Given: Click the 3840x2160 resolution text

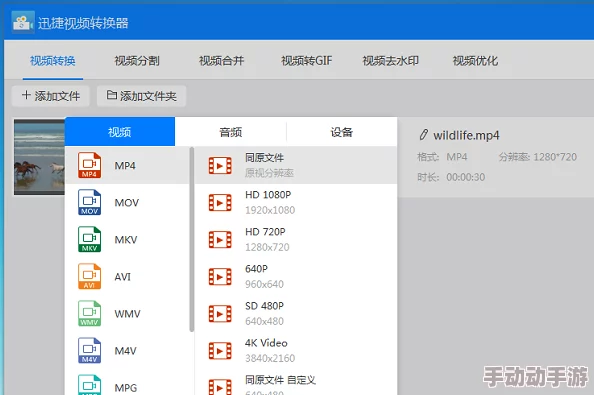Looking at the screenshot, I should point(270,358).
